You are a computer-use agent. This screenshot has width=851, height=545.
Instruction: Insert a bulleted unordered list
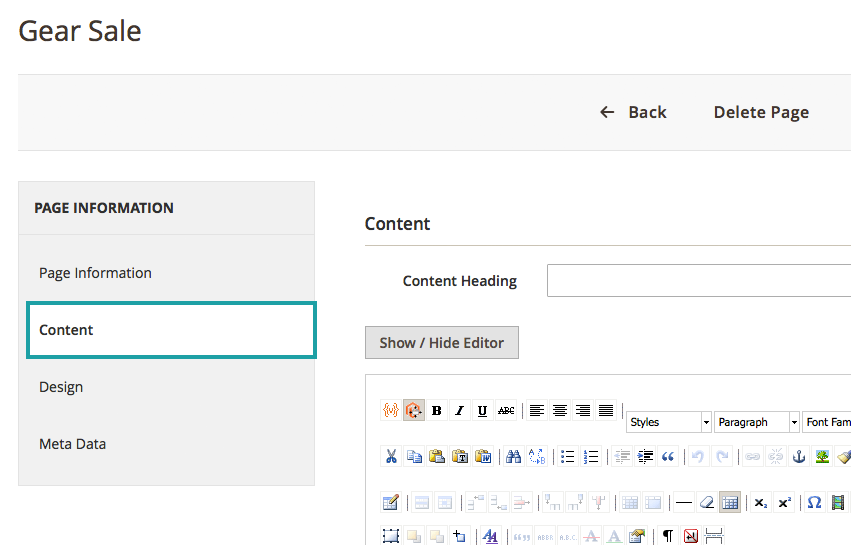click(x=568, y=456)
